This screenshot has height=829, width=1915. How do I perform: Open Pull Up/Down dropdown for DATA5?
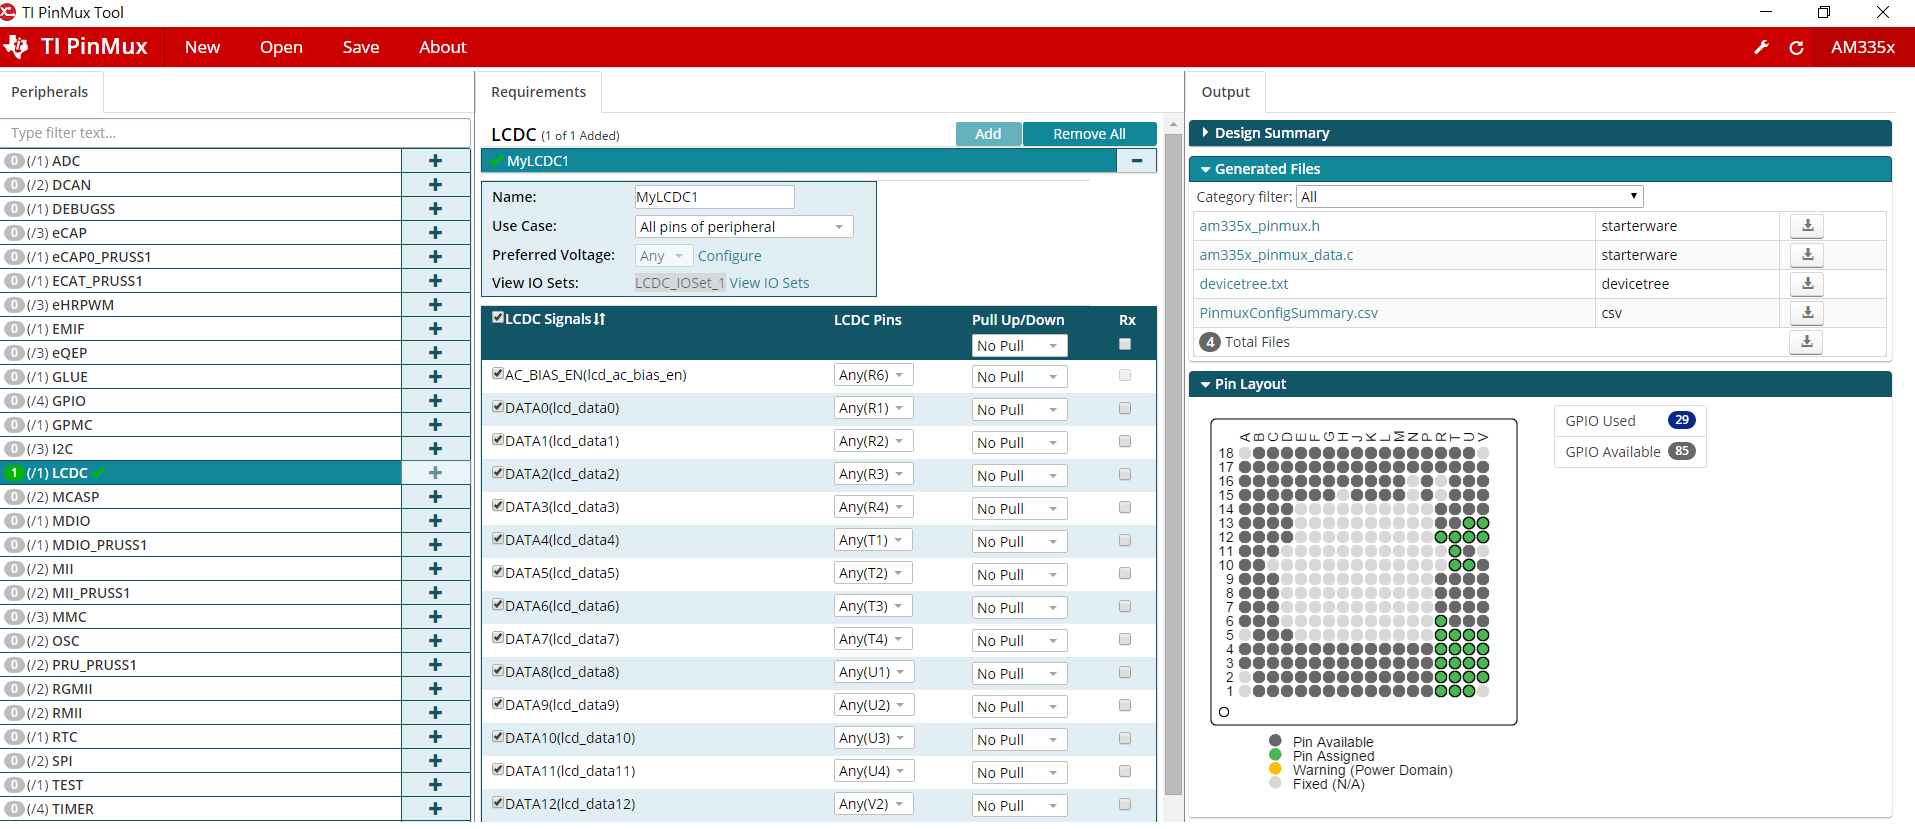(1019, 575)
